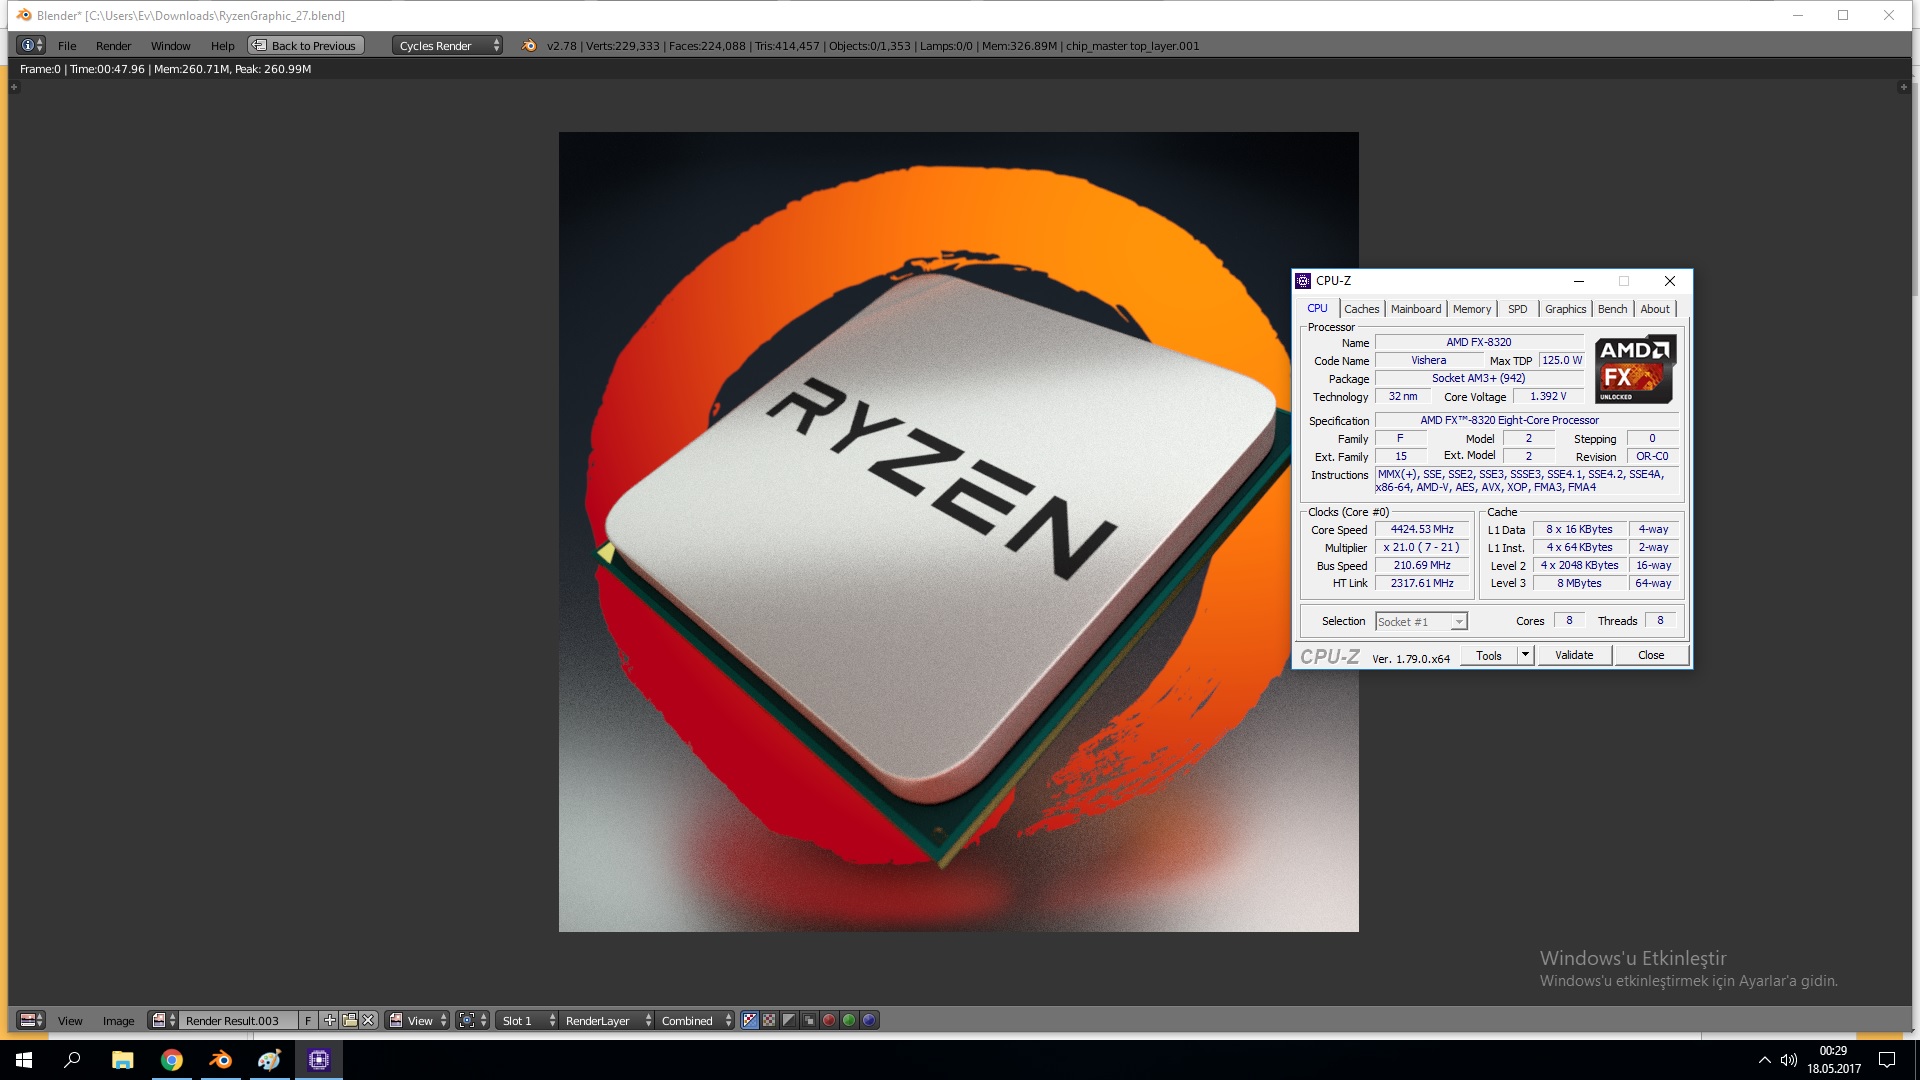This screenshot has width=1920, height=1080.
Task: Open Blender's File menu
Action: tap(67, 46)
